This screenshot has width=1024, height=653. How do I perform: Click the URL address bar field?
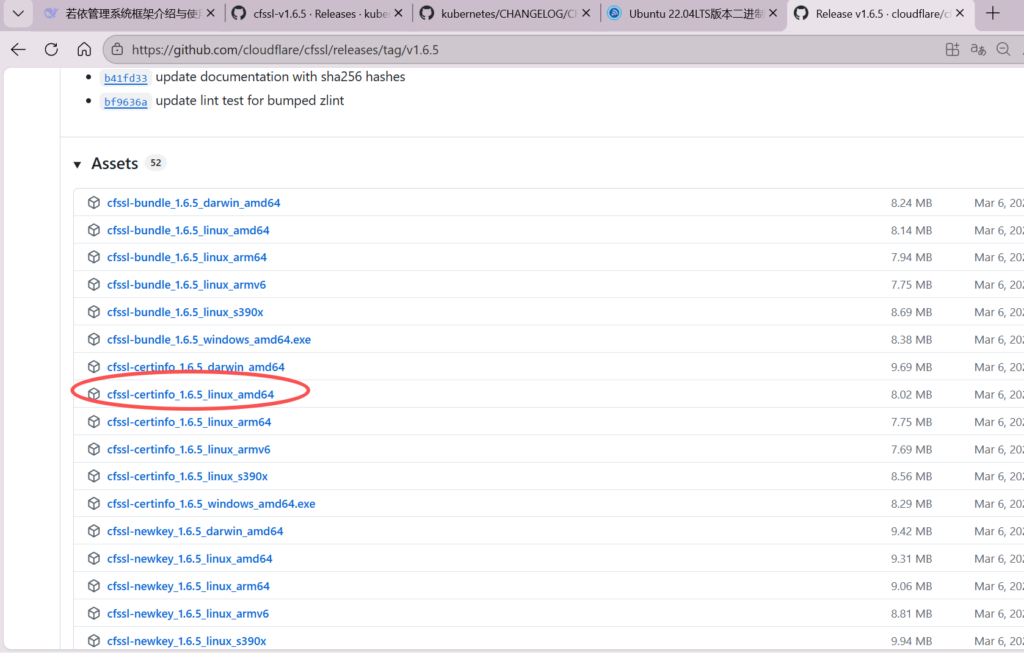pyautogui.click(x=500, y=49)
